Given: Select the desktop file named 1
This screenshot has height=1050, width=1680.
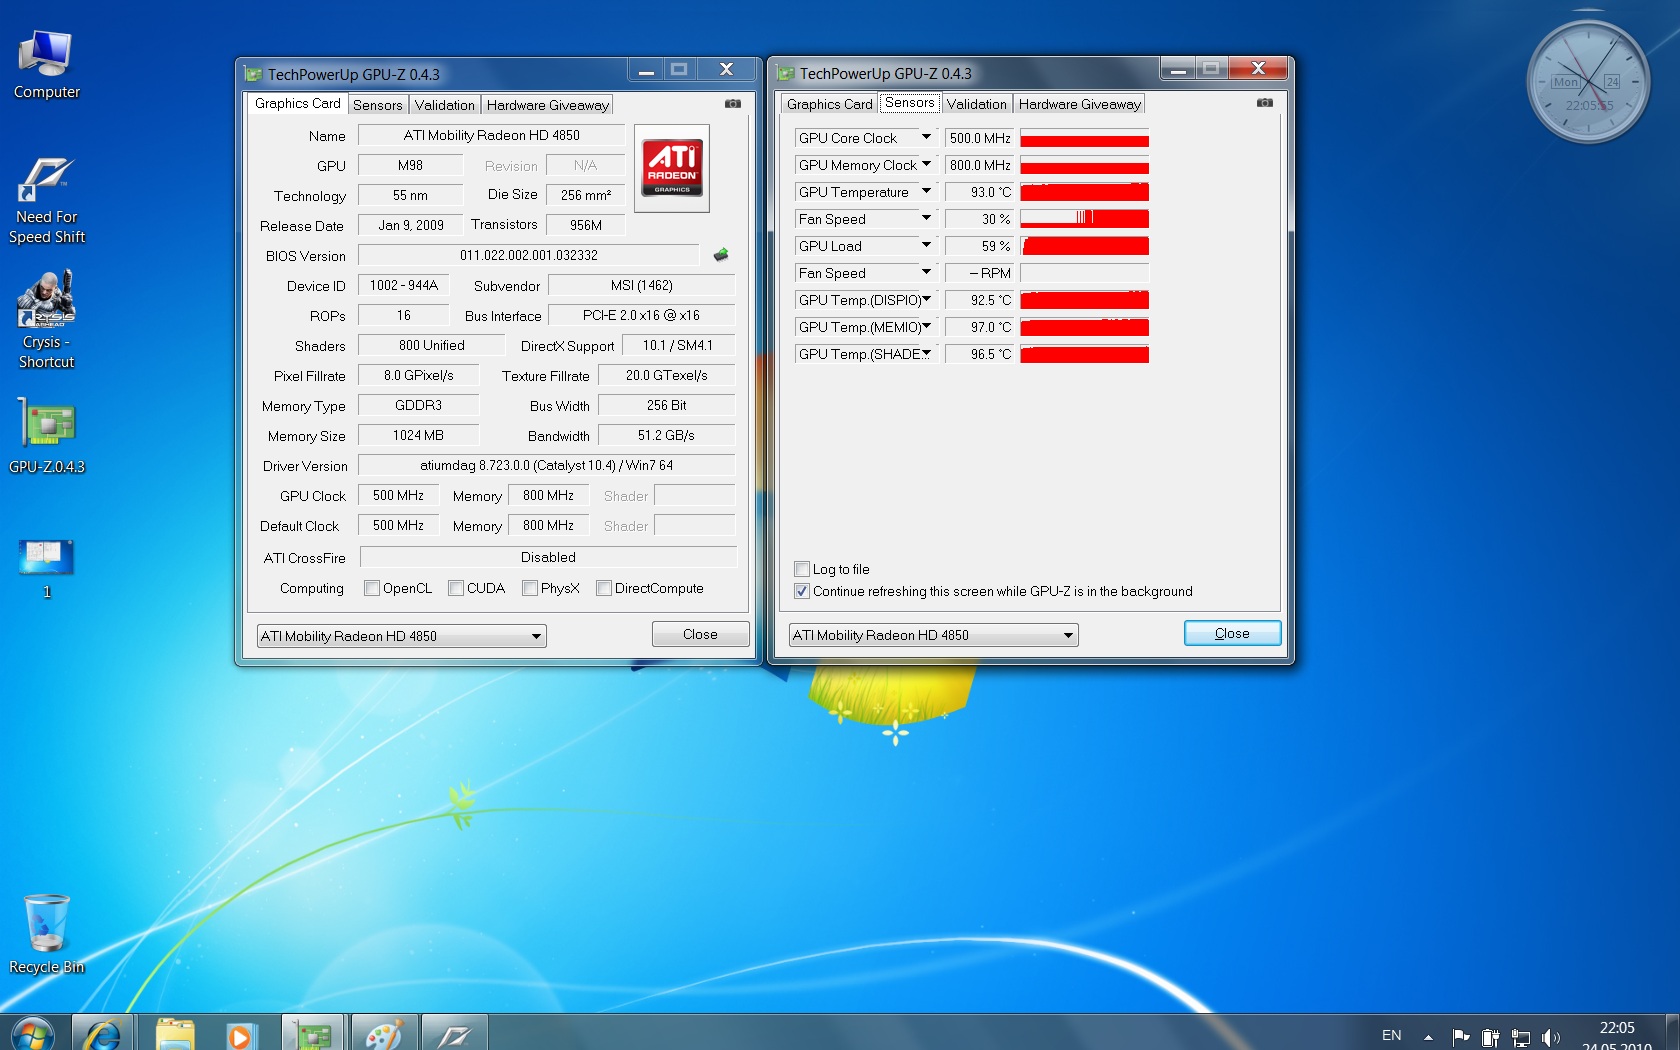Looking at the screenshot, I should [46, 568].
